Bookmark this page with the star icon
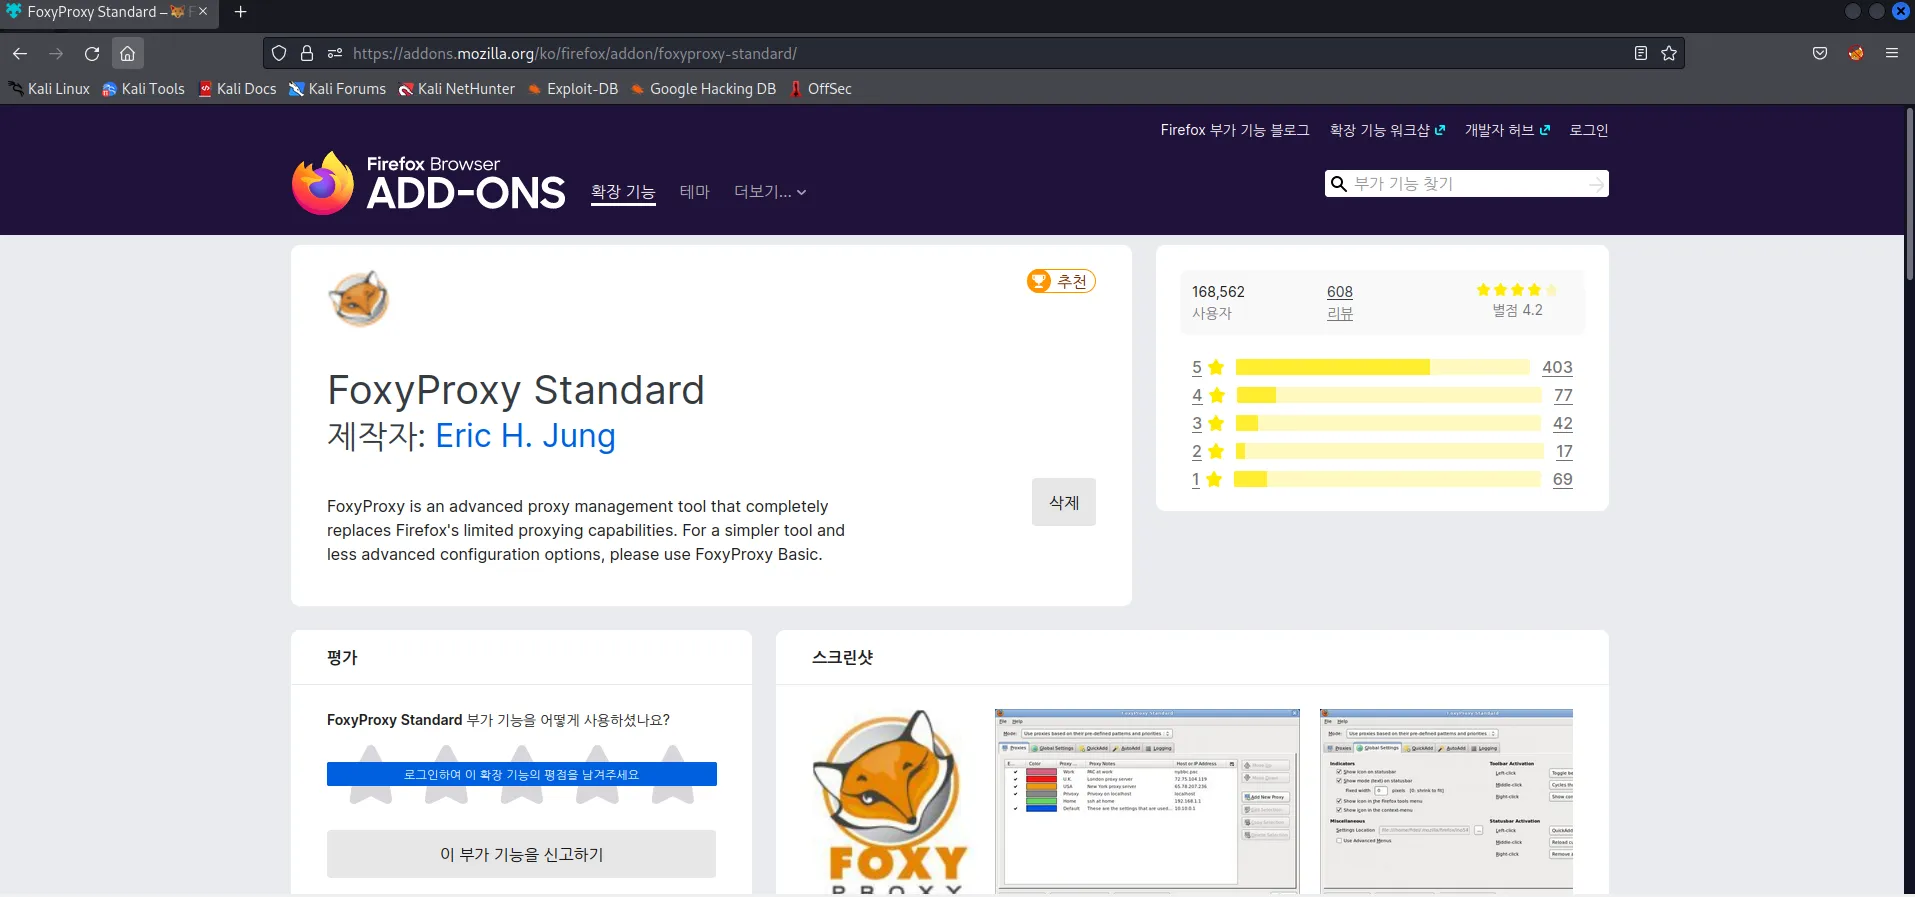1915x897 pixels. (1669, 53)
